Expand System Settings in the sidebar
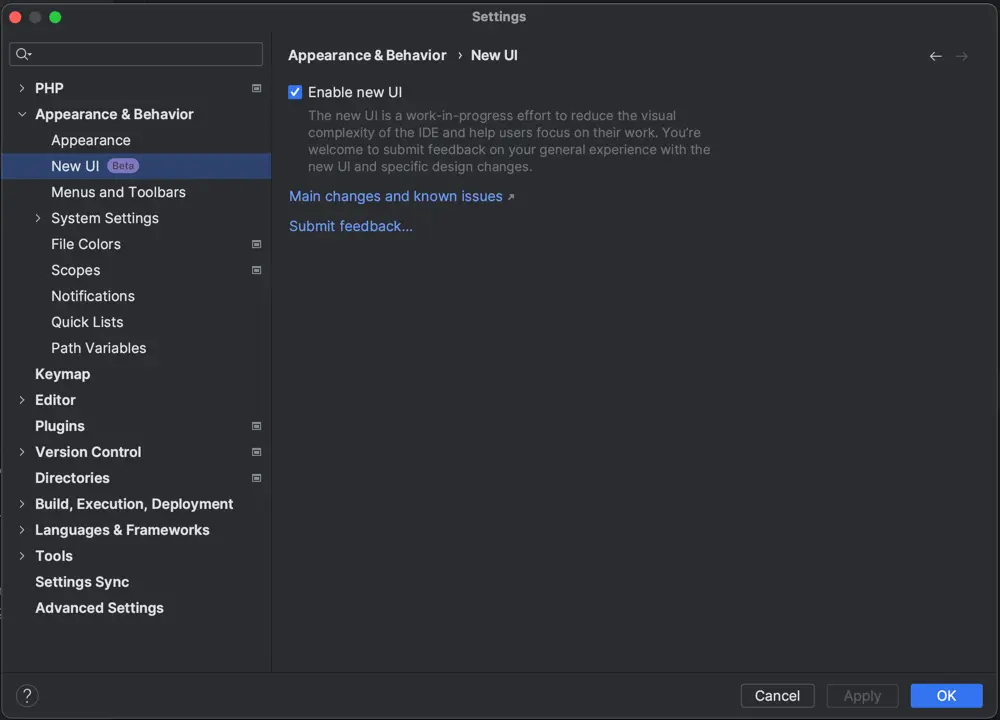Screen dimensions: 1000x720 pos(38,218)
